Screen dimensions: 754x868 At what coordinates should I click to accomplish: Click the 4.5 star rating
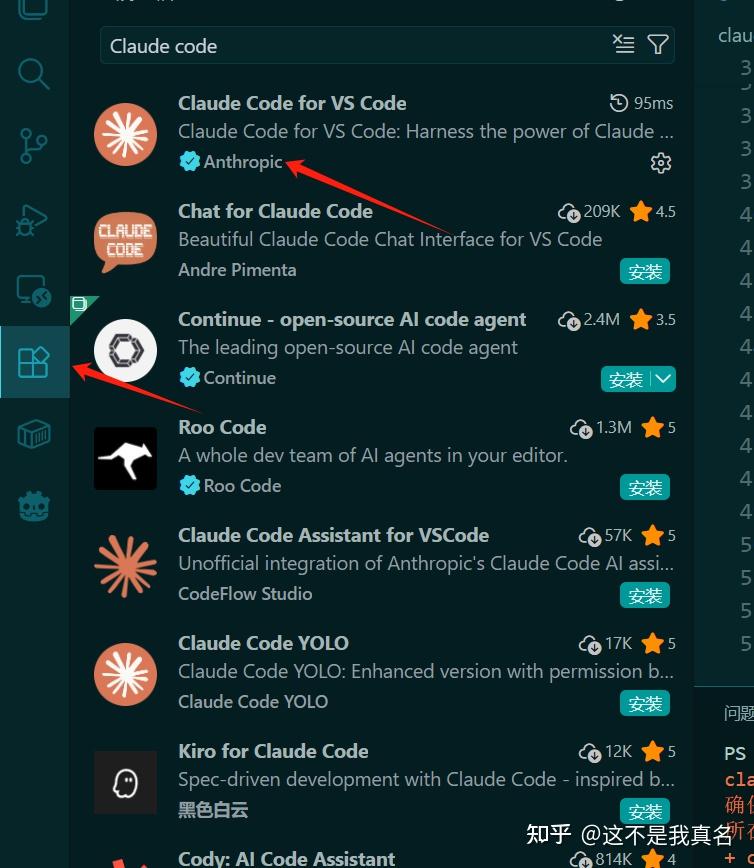653,211
